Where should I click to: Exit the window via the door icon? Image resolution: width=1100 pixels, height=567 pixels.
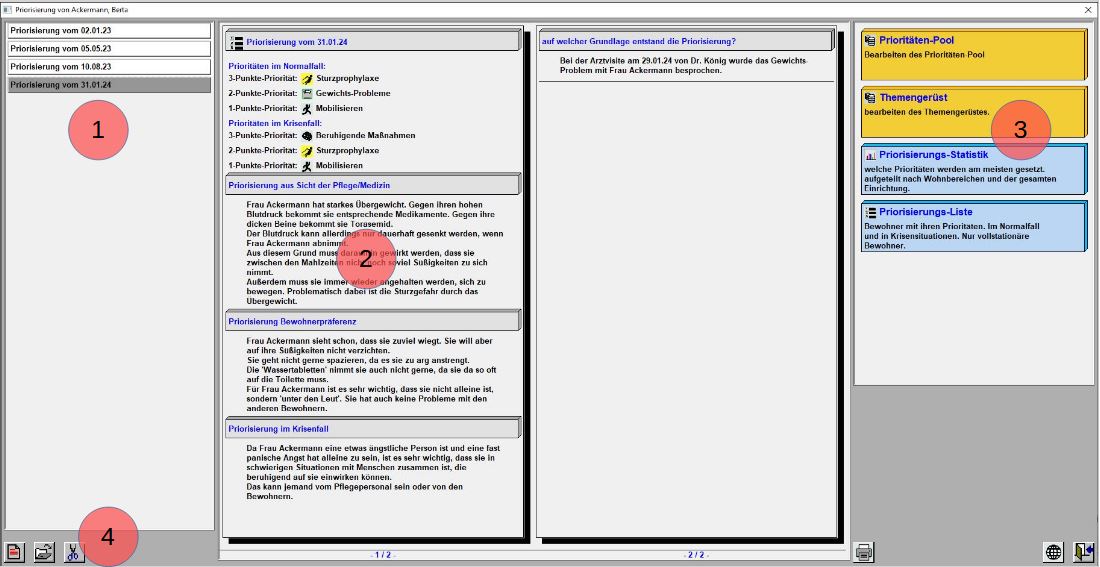[x=1083, y=552]
